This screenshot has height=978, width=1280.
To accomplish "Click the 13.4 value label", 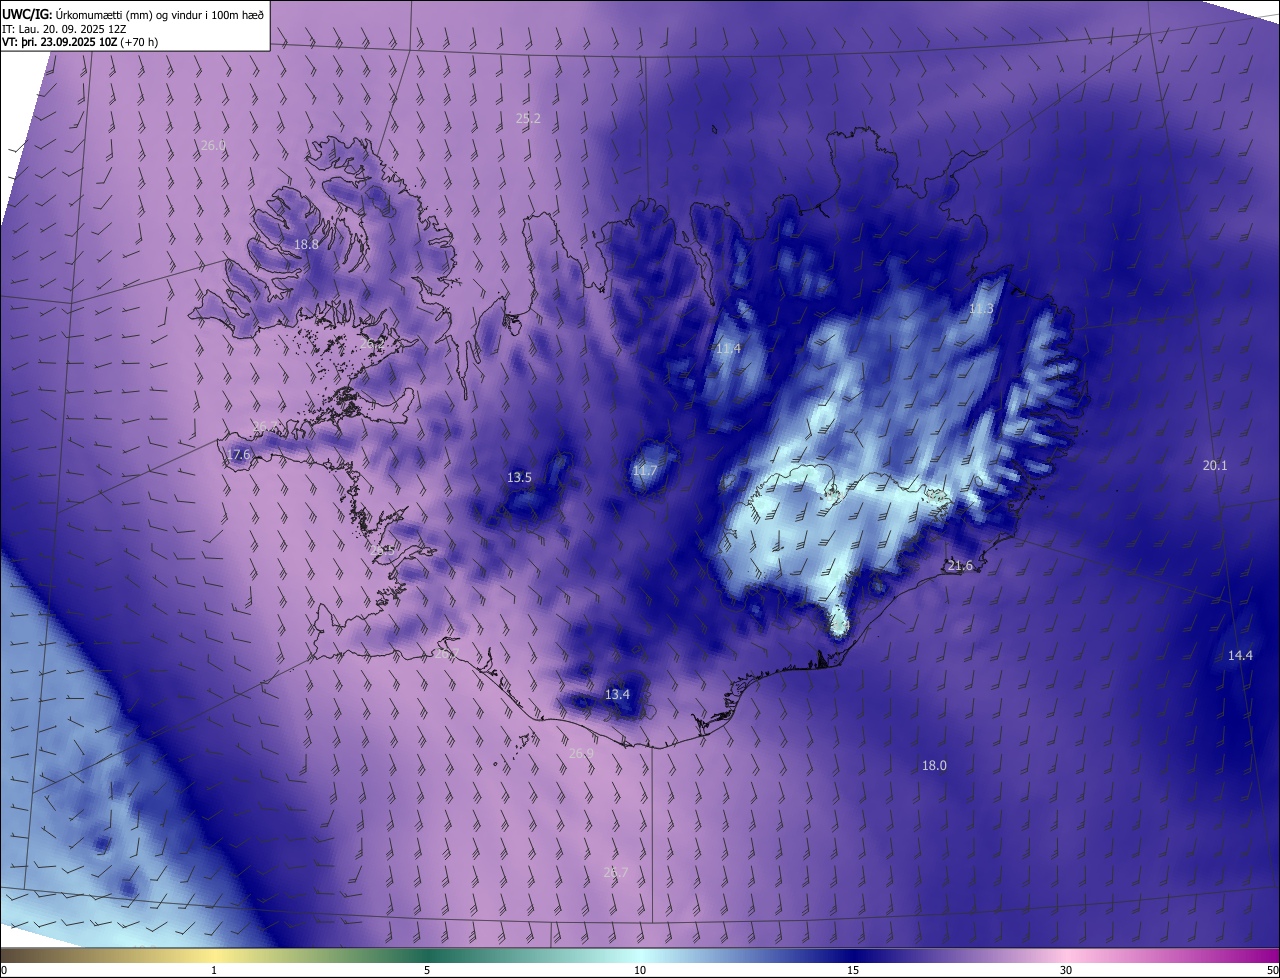I will point(617,694).
